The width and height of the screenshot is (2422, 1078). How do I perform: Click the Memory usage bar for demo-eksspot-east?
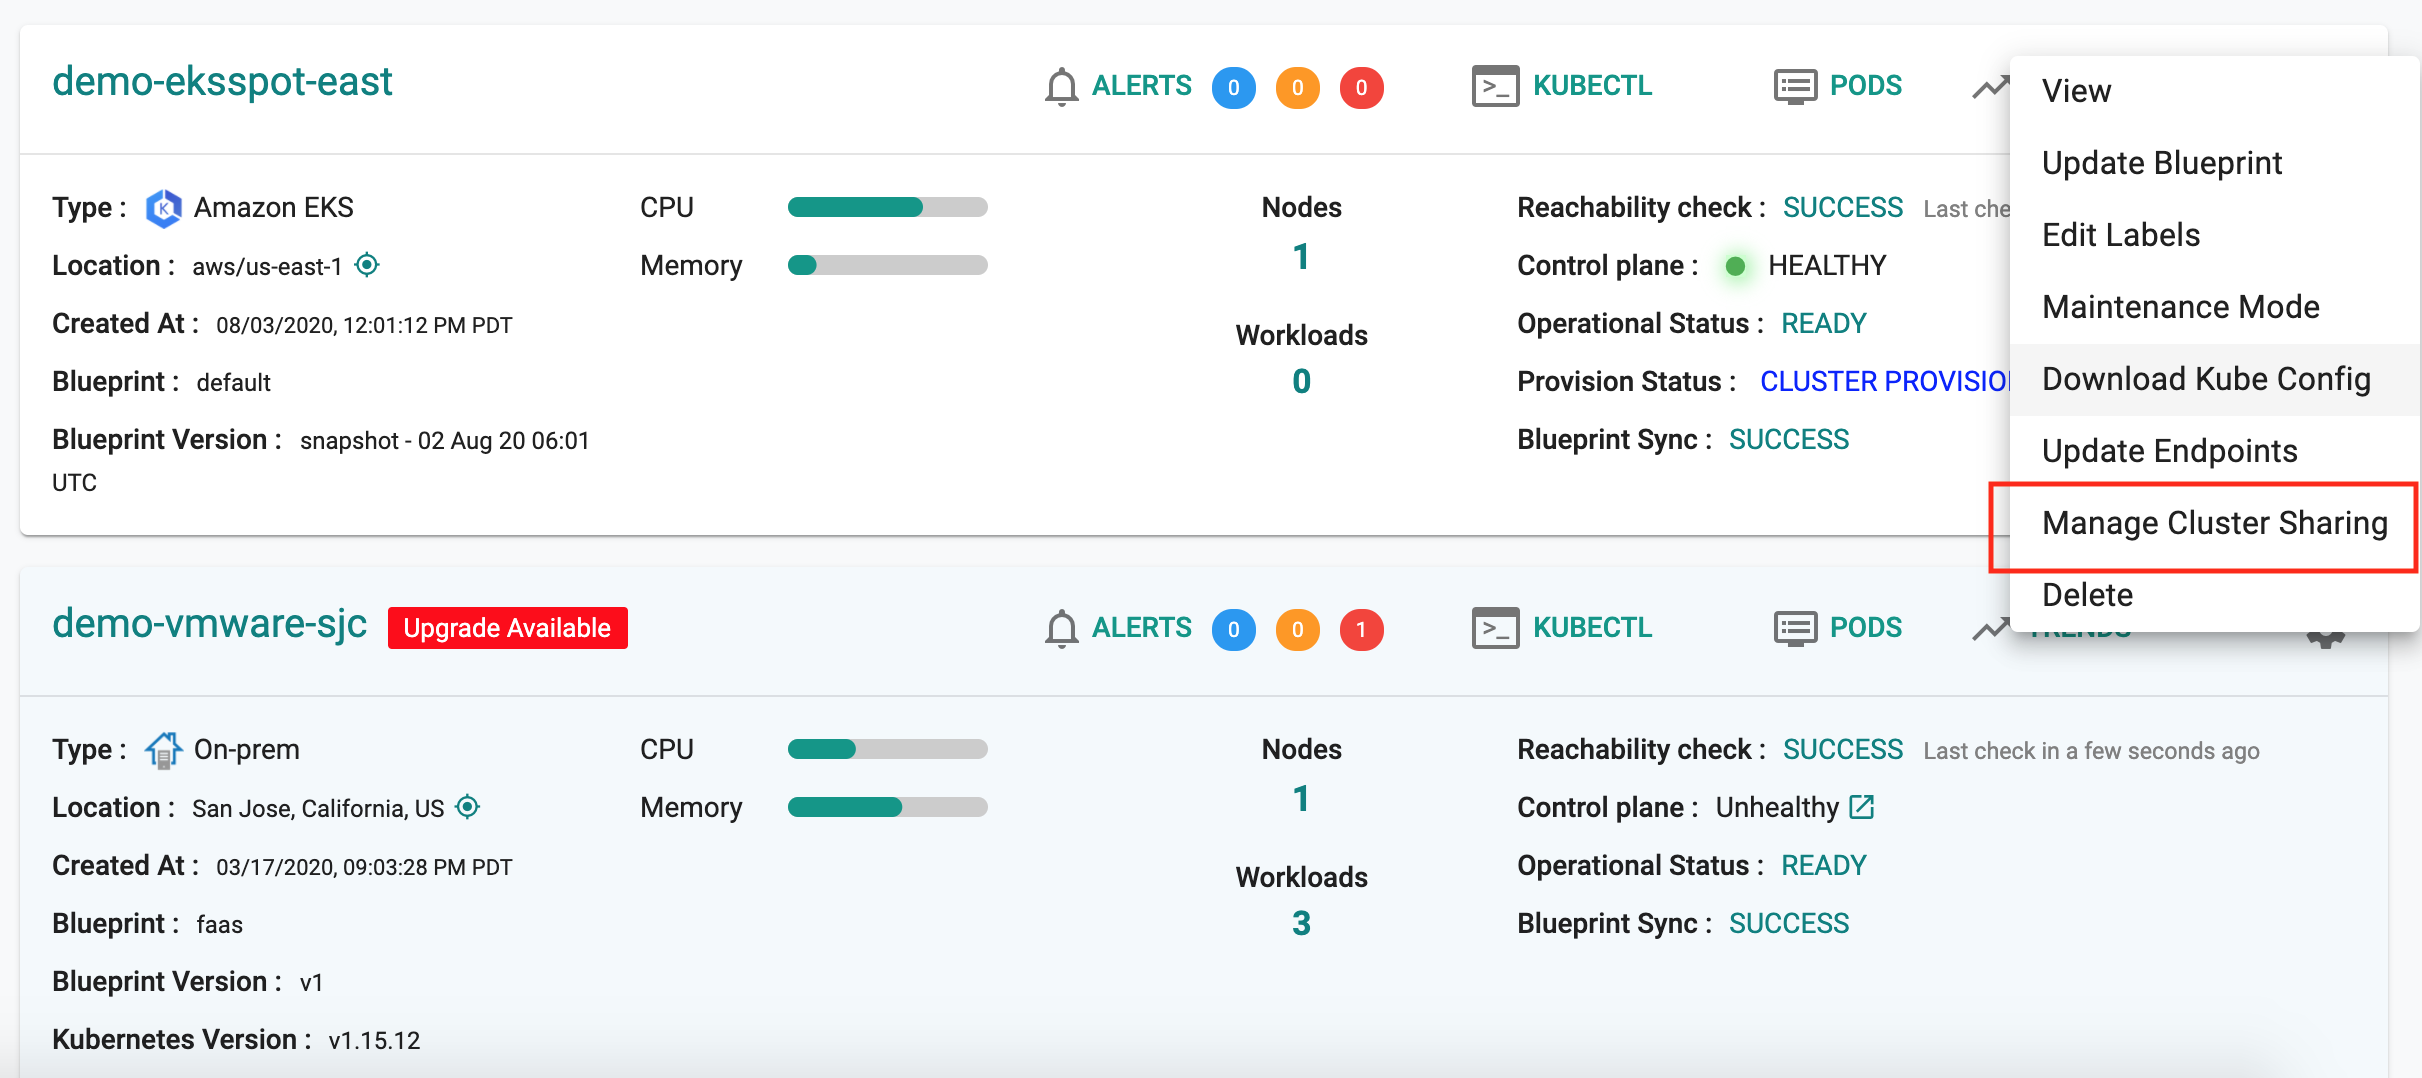[888, 265]
